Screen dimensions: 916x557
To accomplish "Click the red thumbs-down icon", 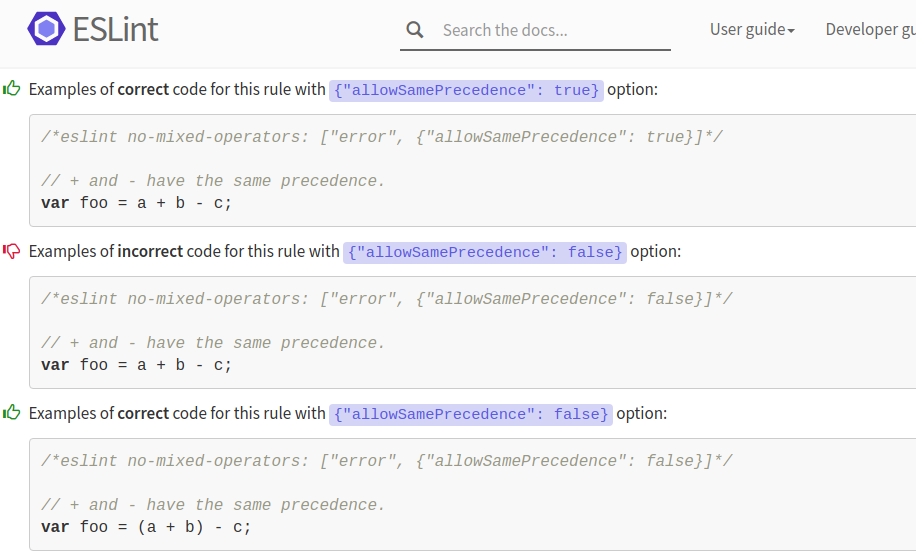I will click(x=12, y=251).
